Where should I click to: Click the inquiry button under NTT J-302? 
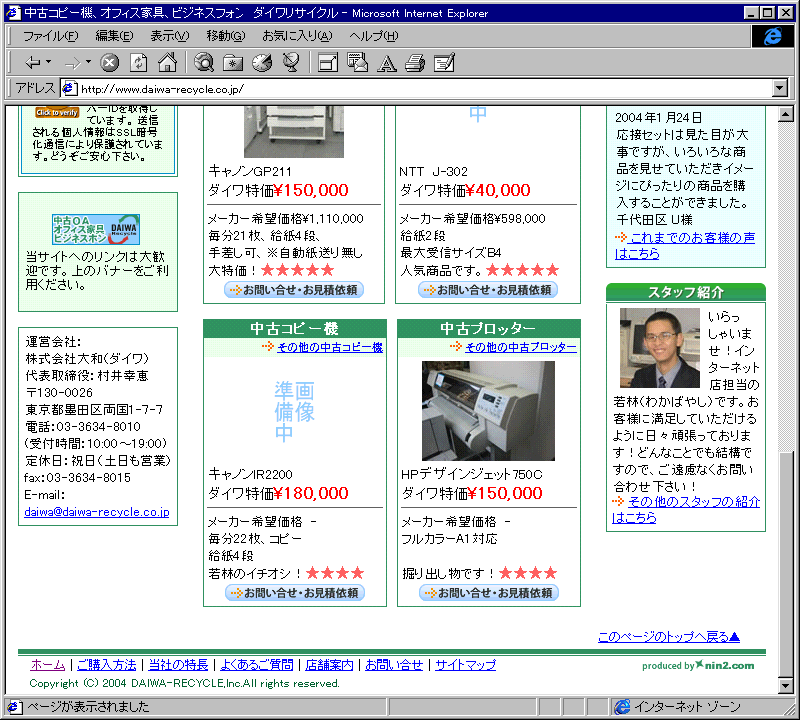(488, 290)
